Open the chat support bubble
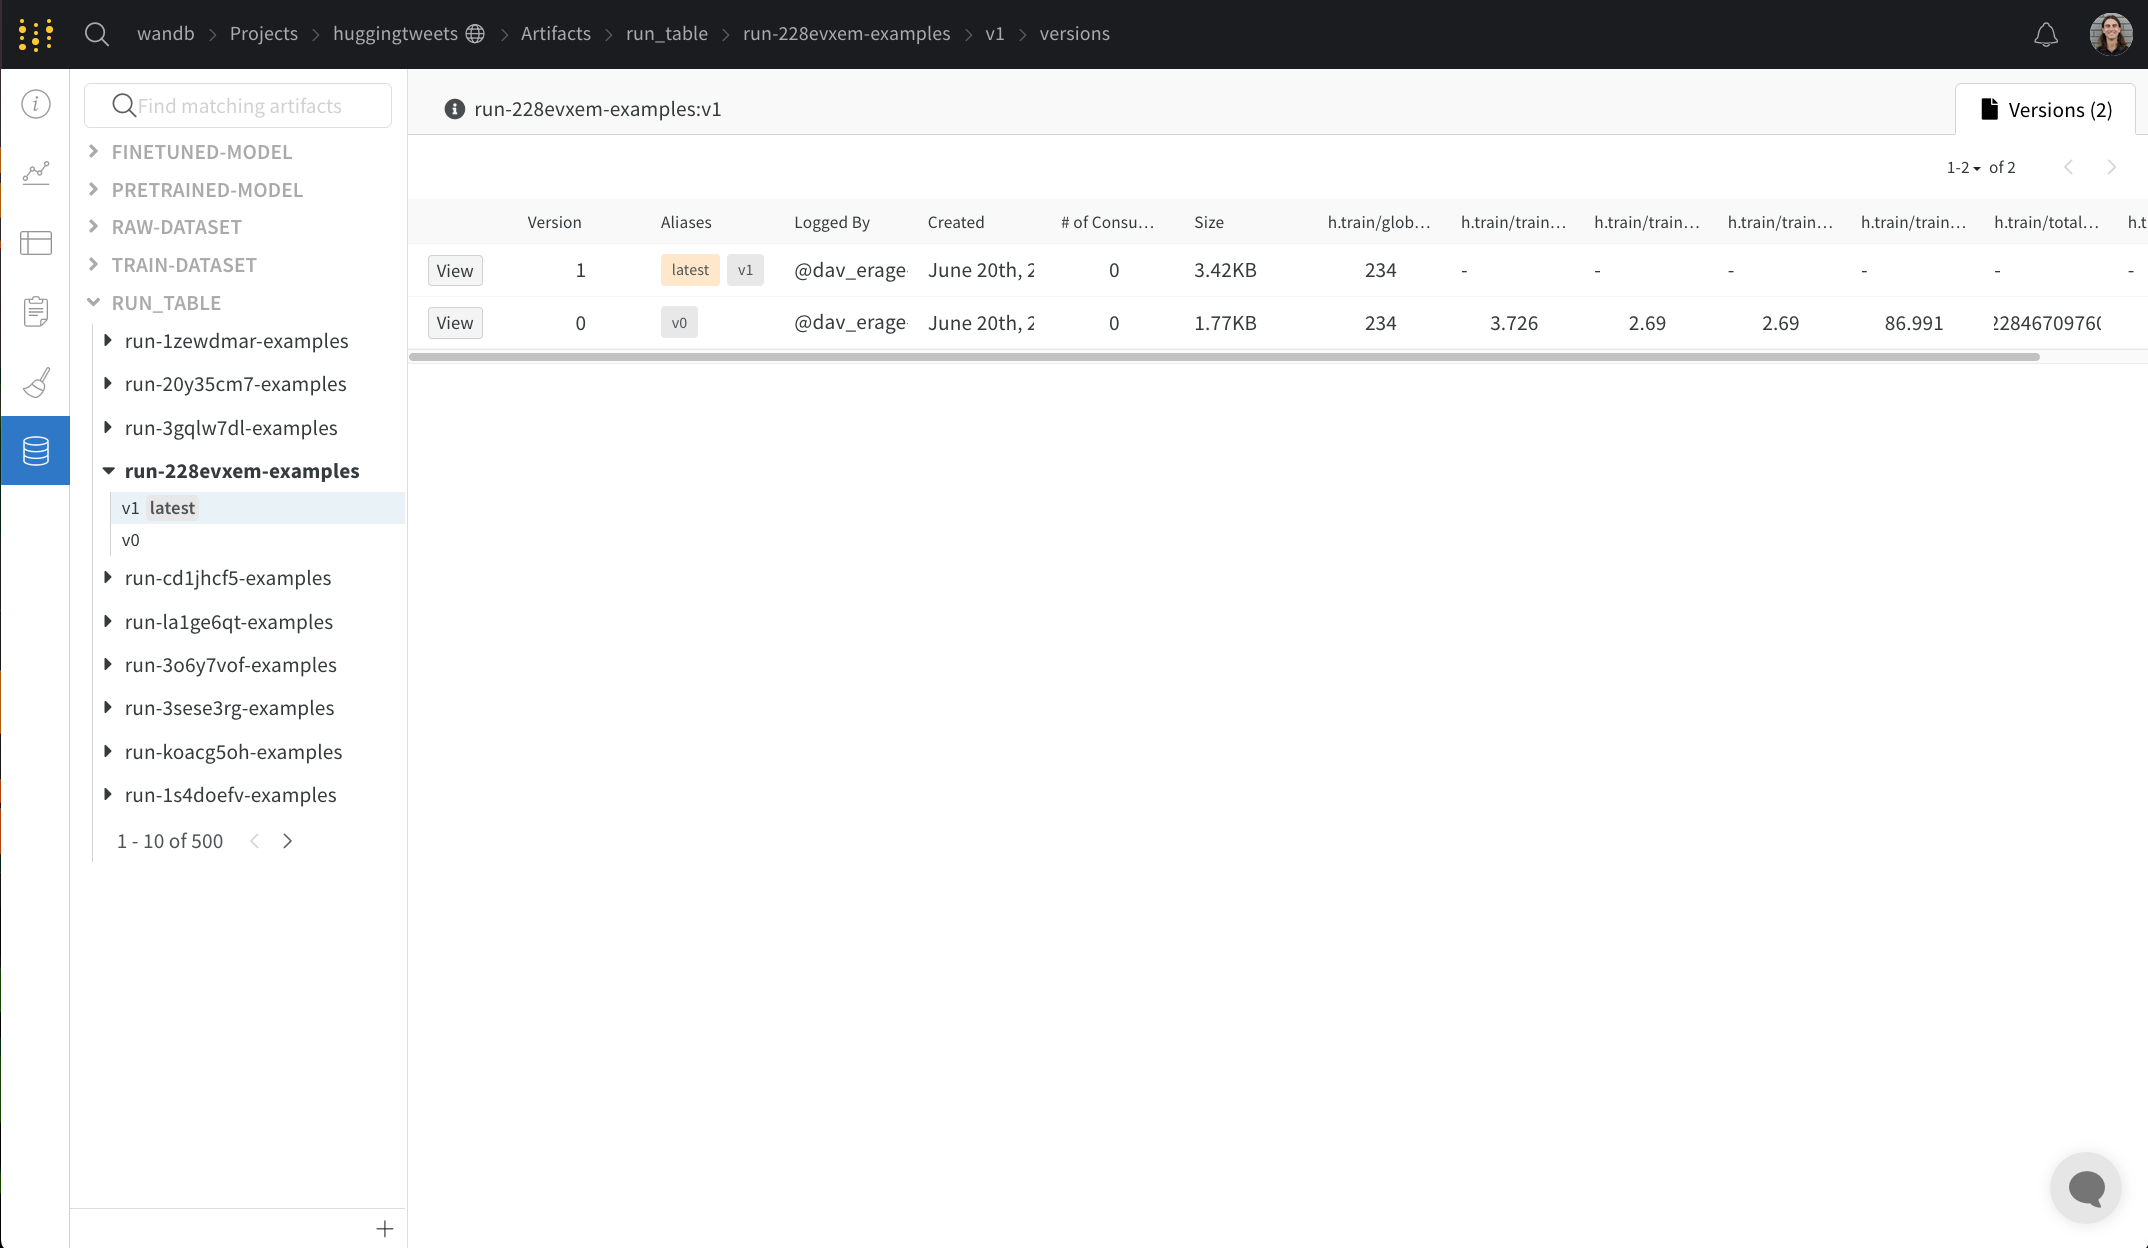The height and width of the screenshot is (1248, 2148). coord(2086,1188)
